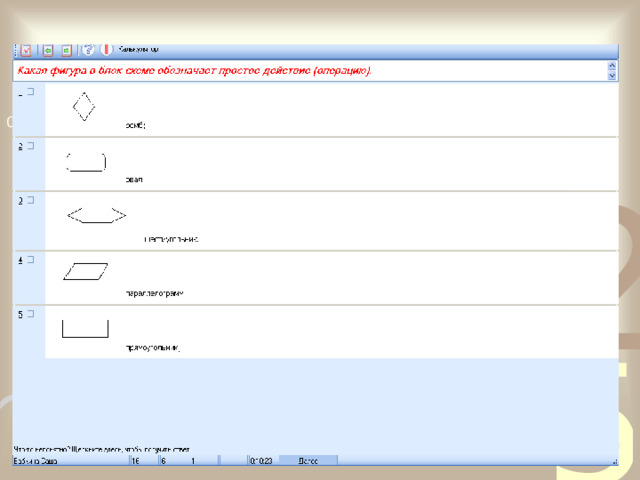Check the box for answer 4, параллелограмм

[31, 260]
